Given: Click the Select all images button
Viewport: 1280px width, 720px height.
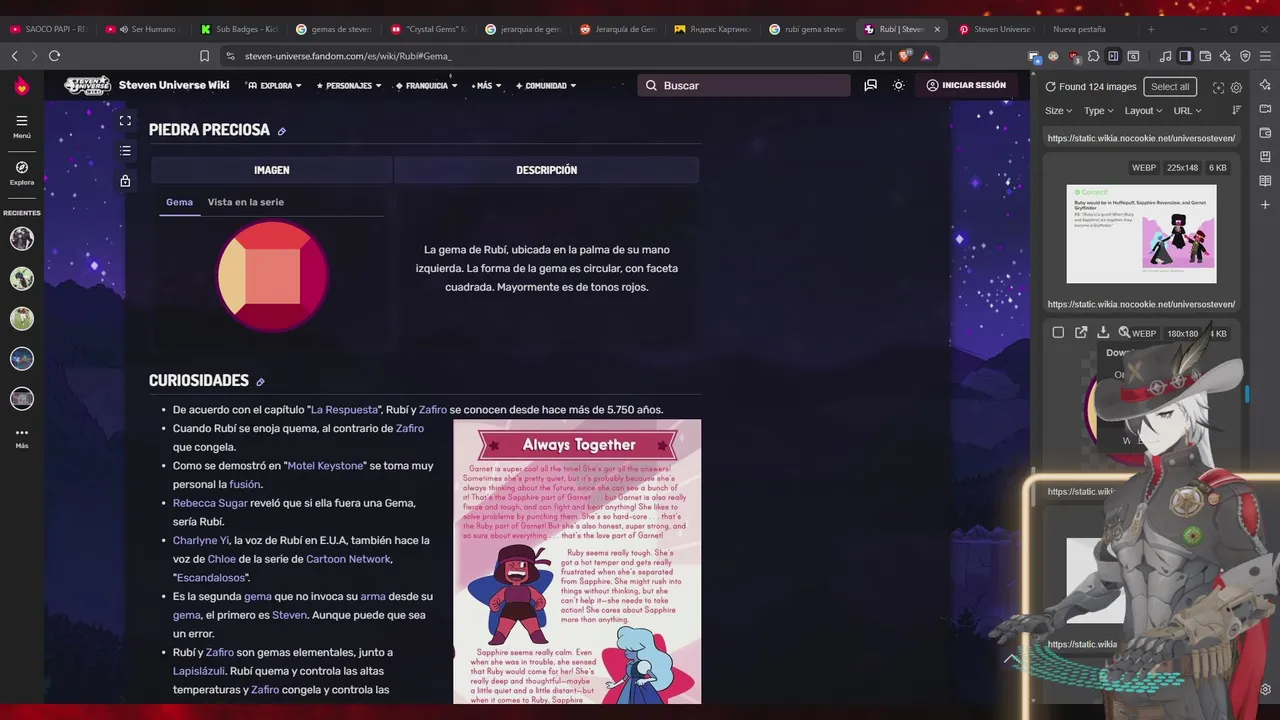Looking at the screenshot, I should point(1170,87).
